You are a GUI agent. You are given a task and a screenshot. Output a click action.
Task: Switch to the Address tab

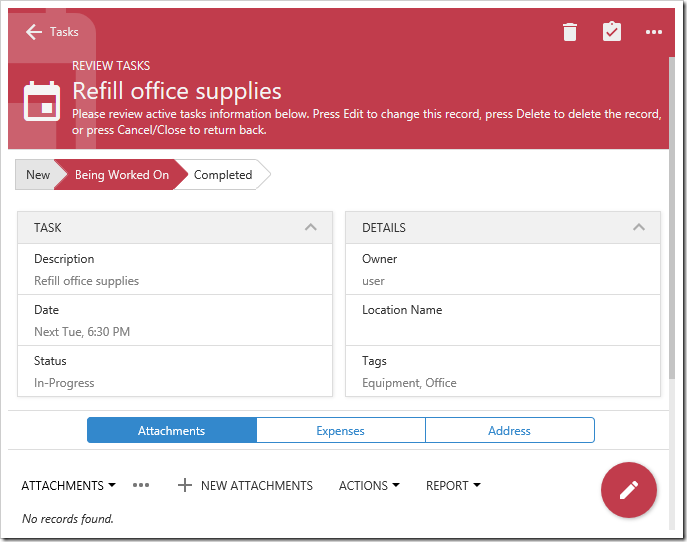(x=509, y=431)
